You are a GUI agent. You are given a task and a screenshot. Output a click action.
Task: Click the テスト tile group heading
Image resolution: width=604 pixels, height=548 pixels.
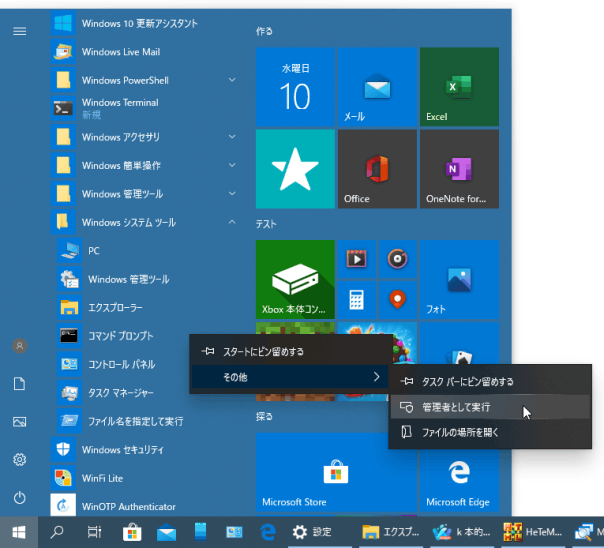point(266,224)
